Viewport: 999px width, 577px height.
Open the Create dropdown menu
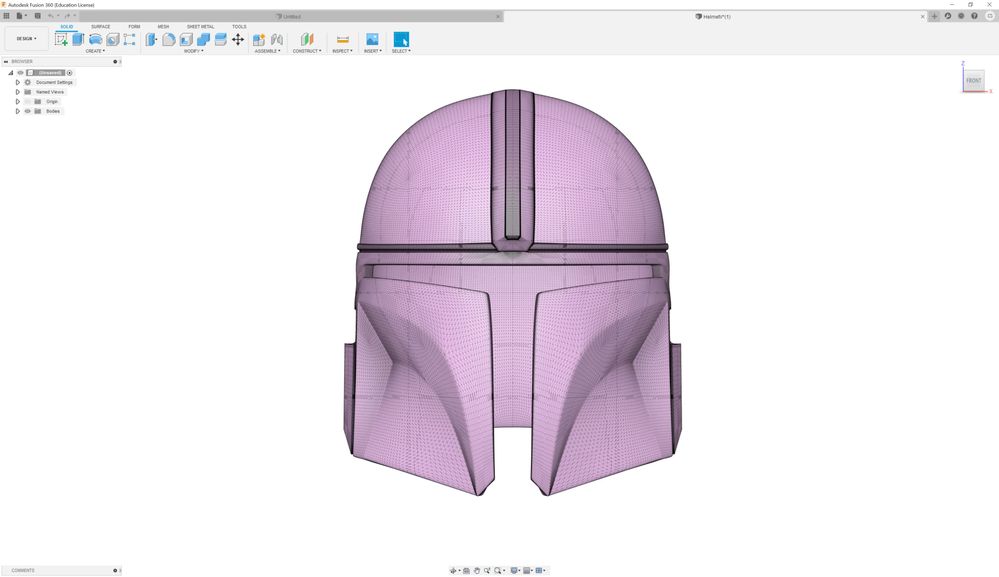pos(95,51)
